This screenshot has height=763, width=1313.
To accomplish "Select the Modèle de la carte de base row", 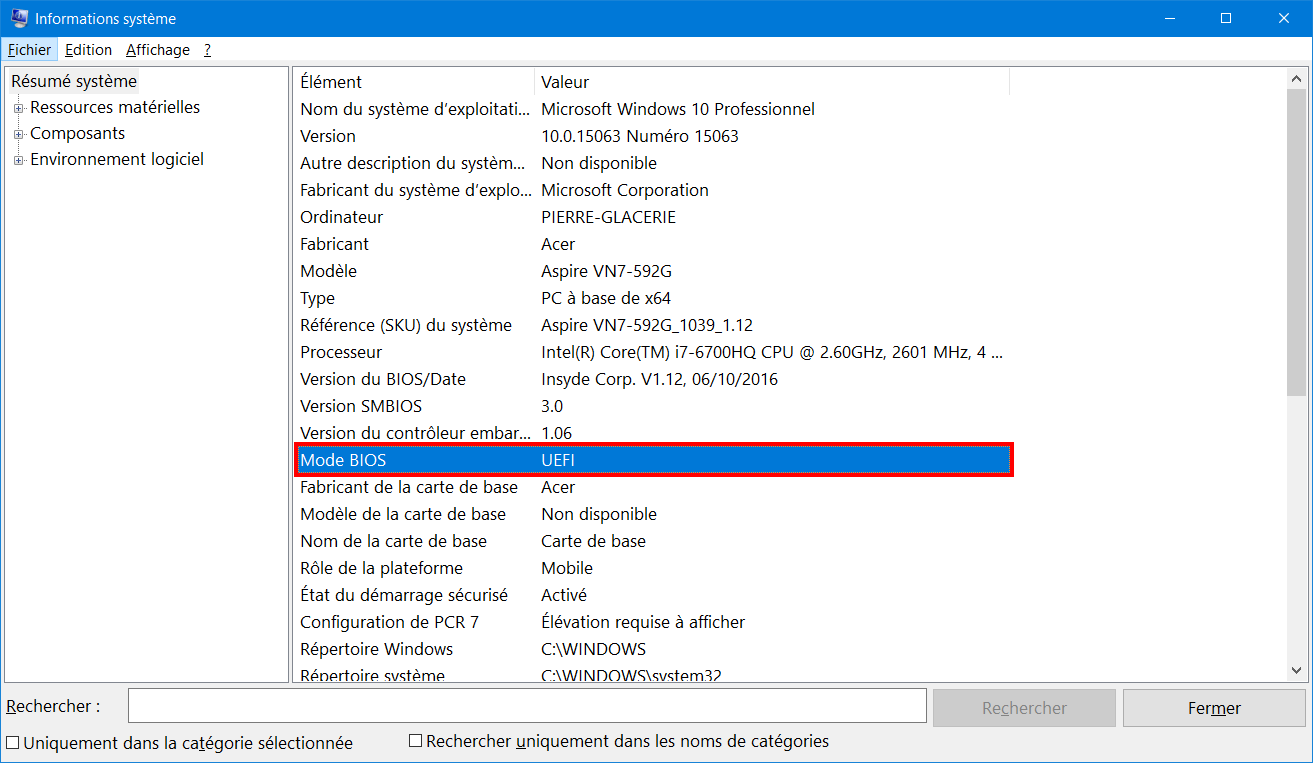I will point(652,514).
